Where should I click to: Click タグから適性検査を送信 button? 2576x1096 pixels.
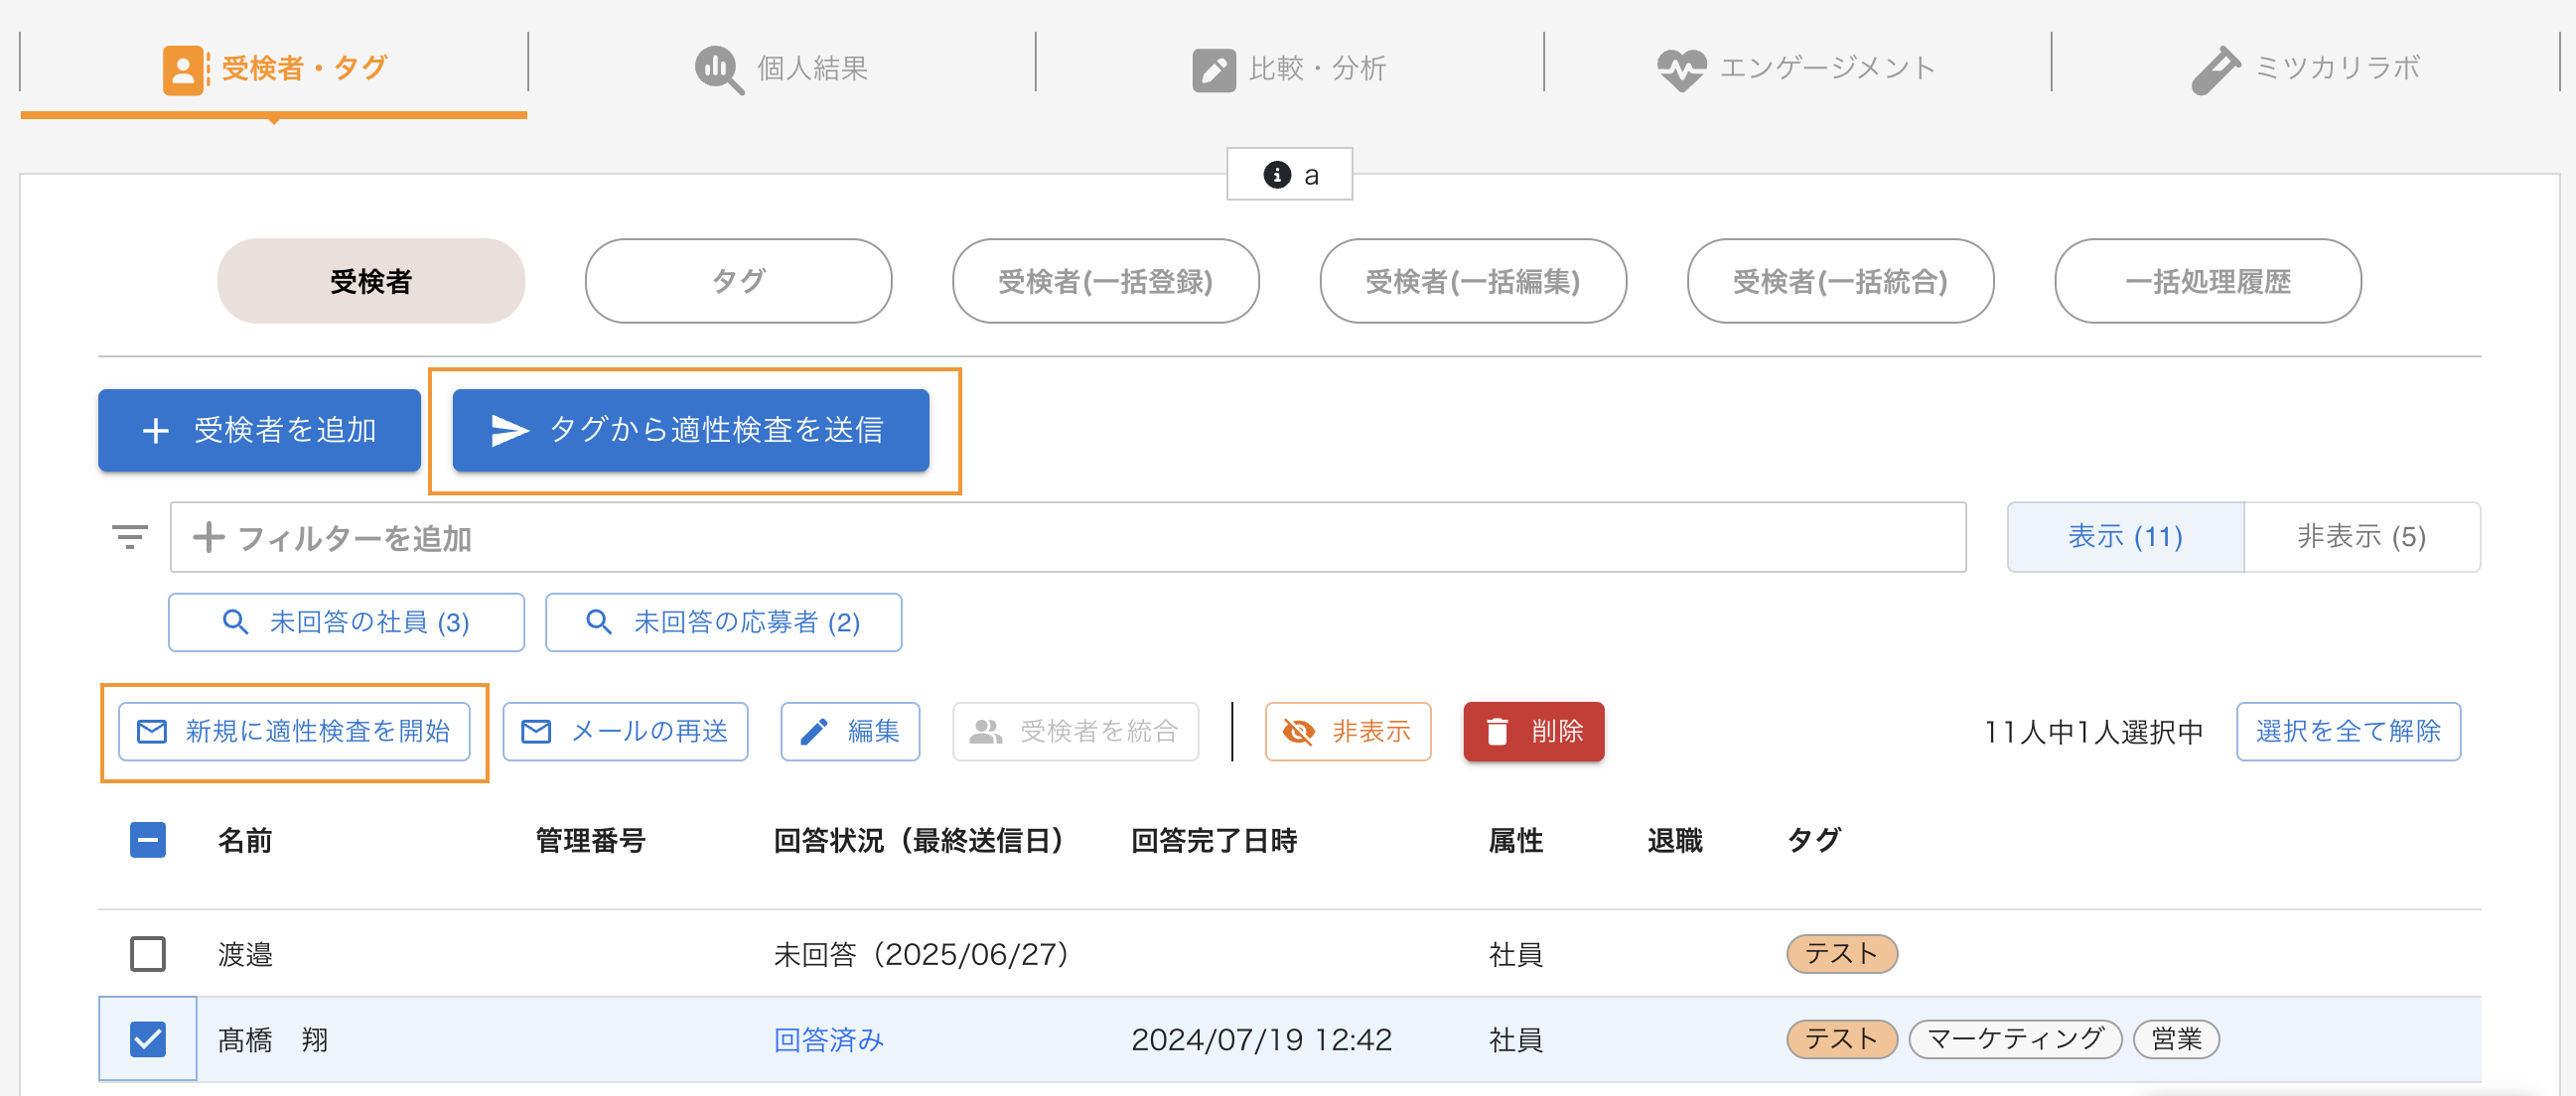(x=690, y=430)
